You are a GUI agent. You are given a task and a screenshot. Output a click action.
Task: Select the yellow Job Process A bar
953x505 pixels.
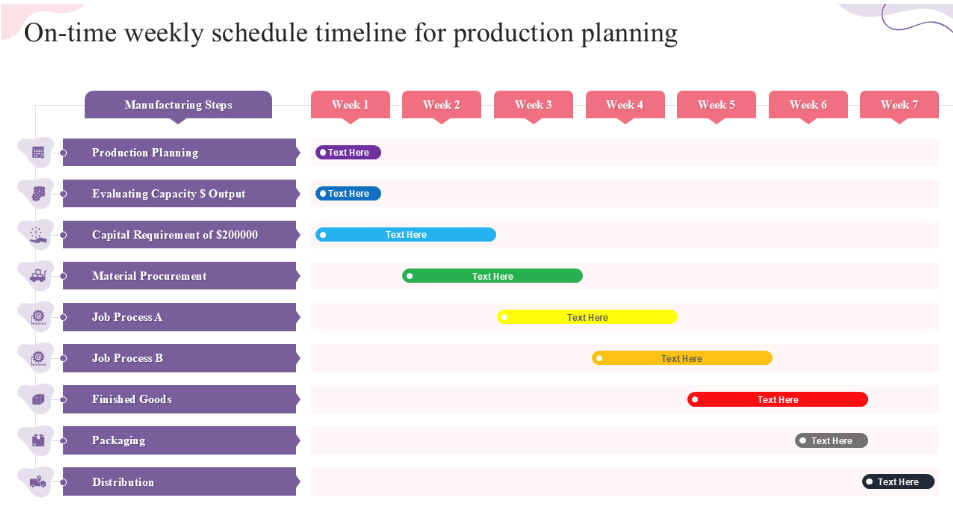[587, 317]
